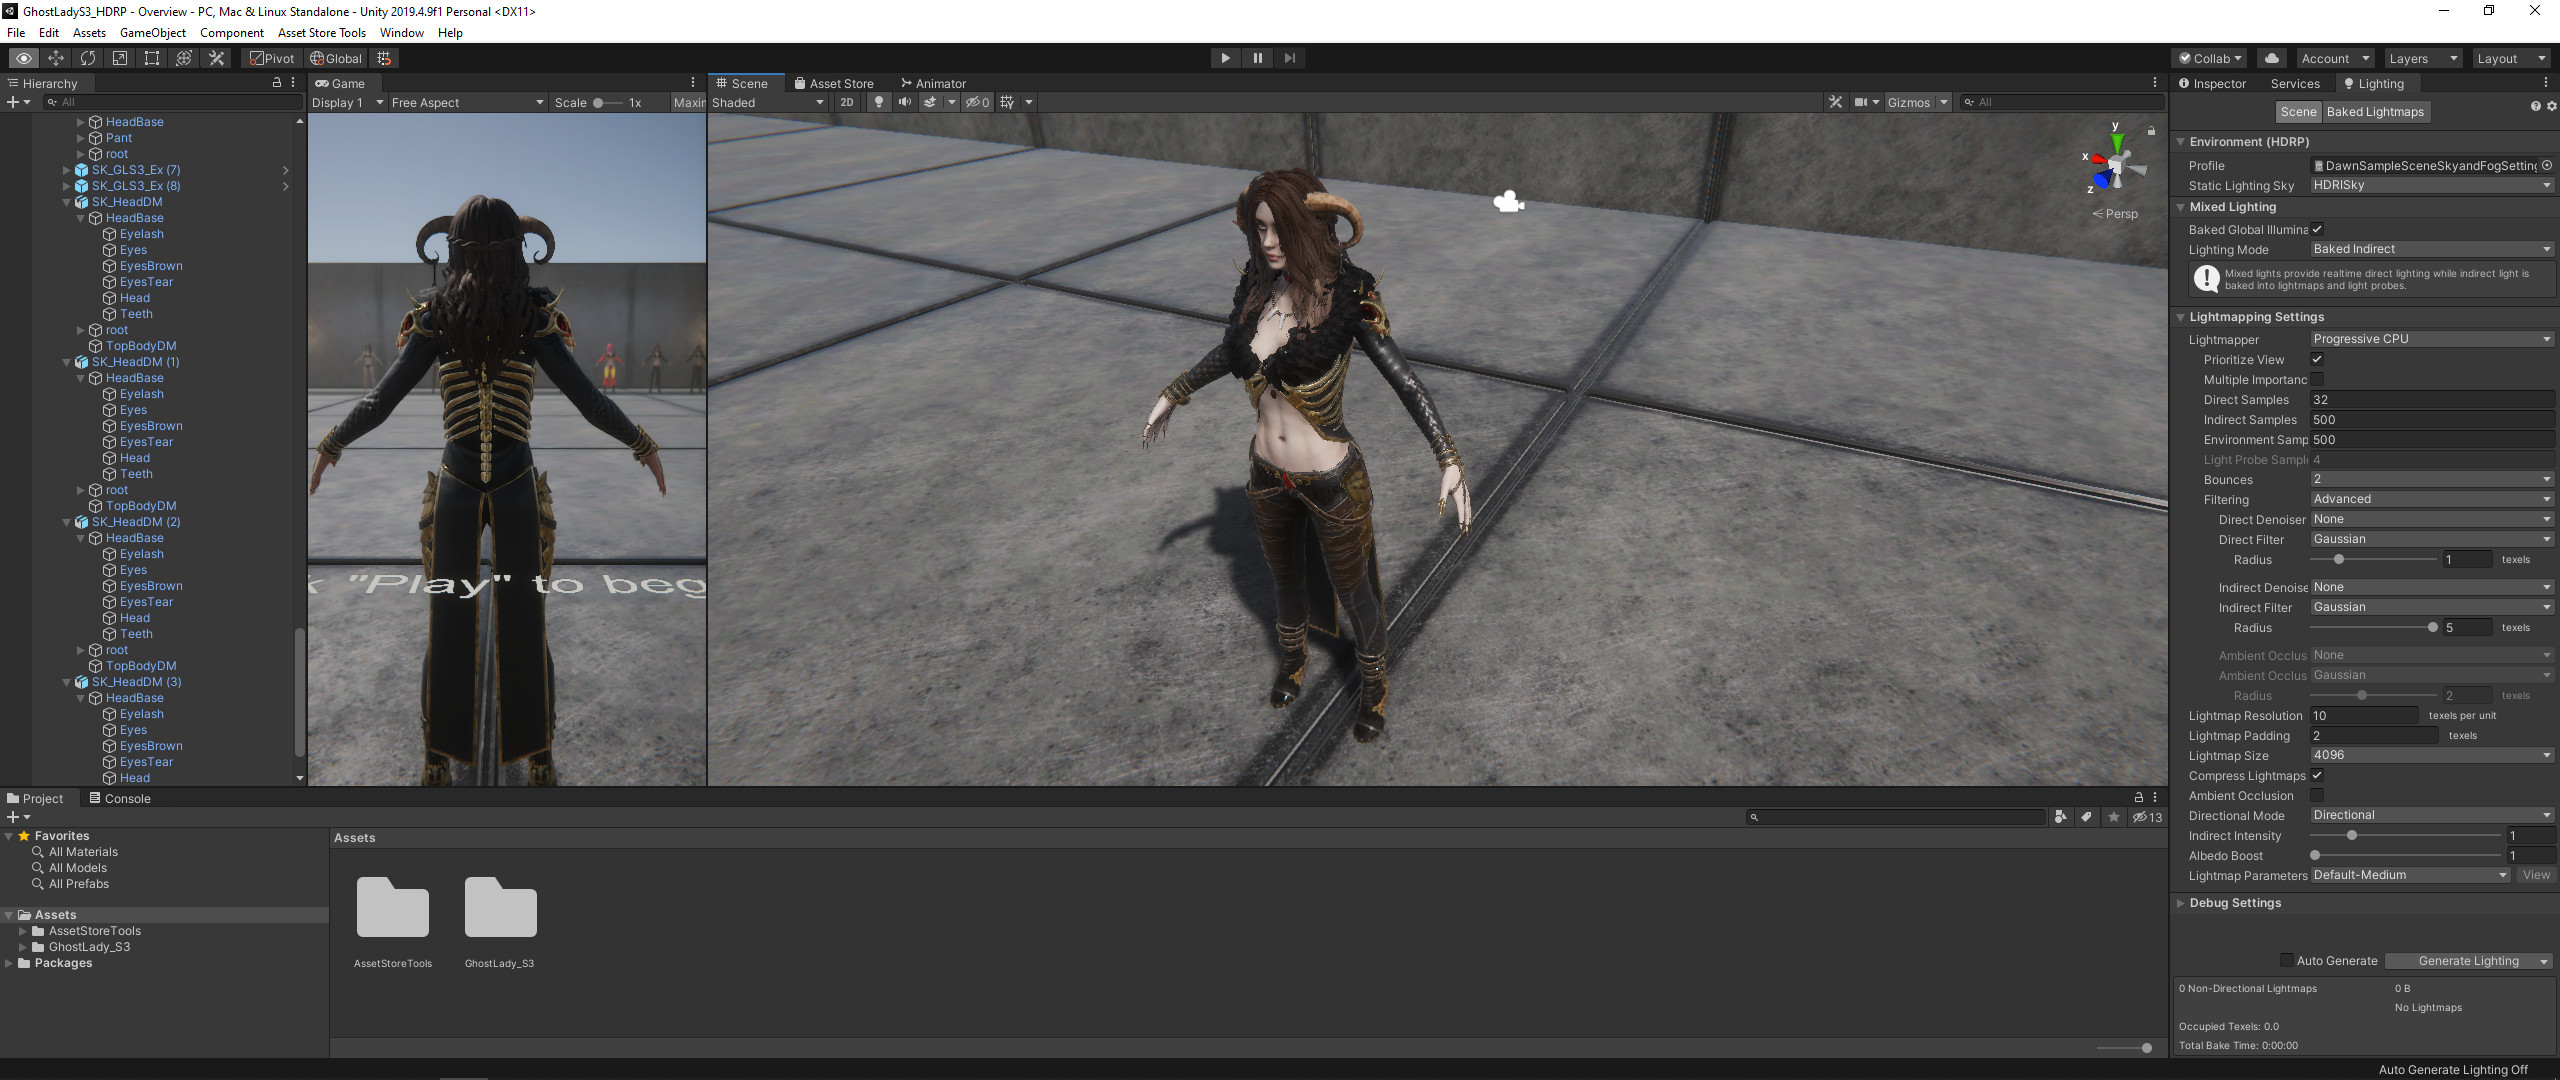Screen dimensions: 2560x1080
Task: Select the Rotate tool
Action: (88, 58)
